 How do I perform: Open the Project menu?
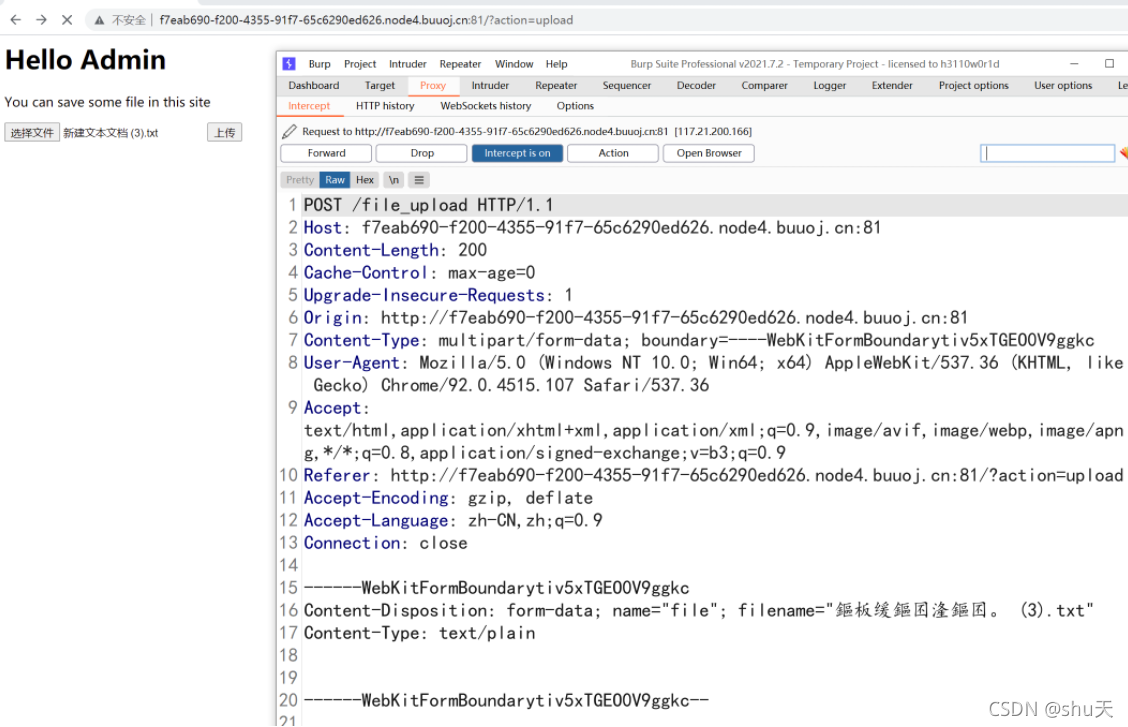tap(360, 64)
